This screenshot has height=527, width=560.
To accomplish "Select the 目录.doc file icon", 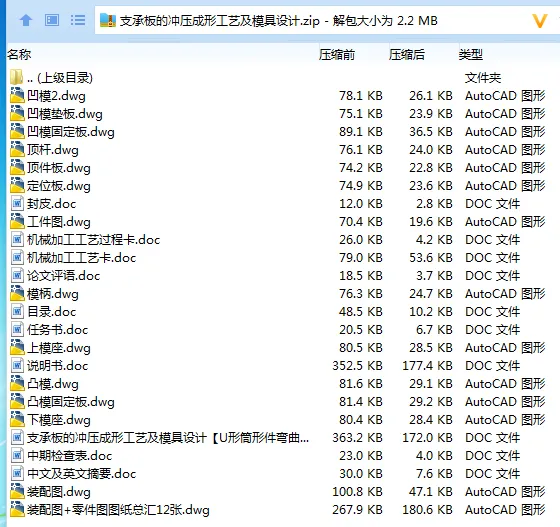I will [x=17, y=311].
